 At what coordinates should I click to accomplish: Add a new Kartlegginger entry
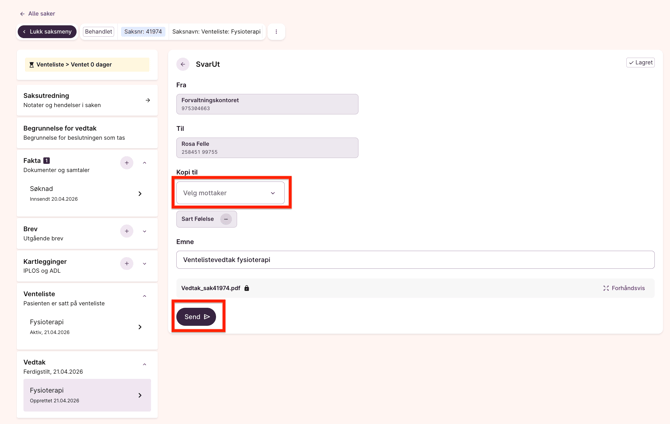127,264
